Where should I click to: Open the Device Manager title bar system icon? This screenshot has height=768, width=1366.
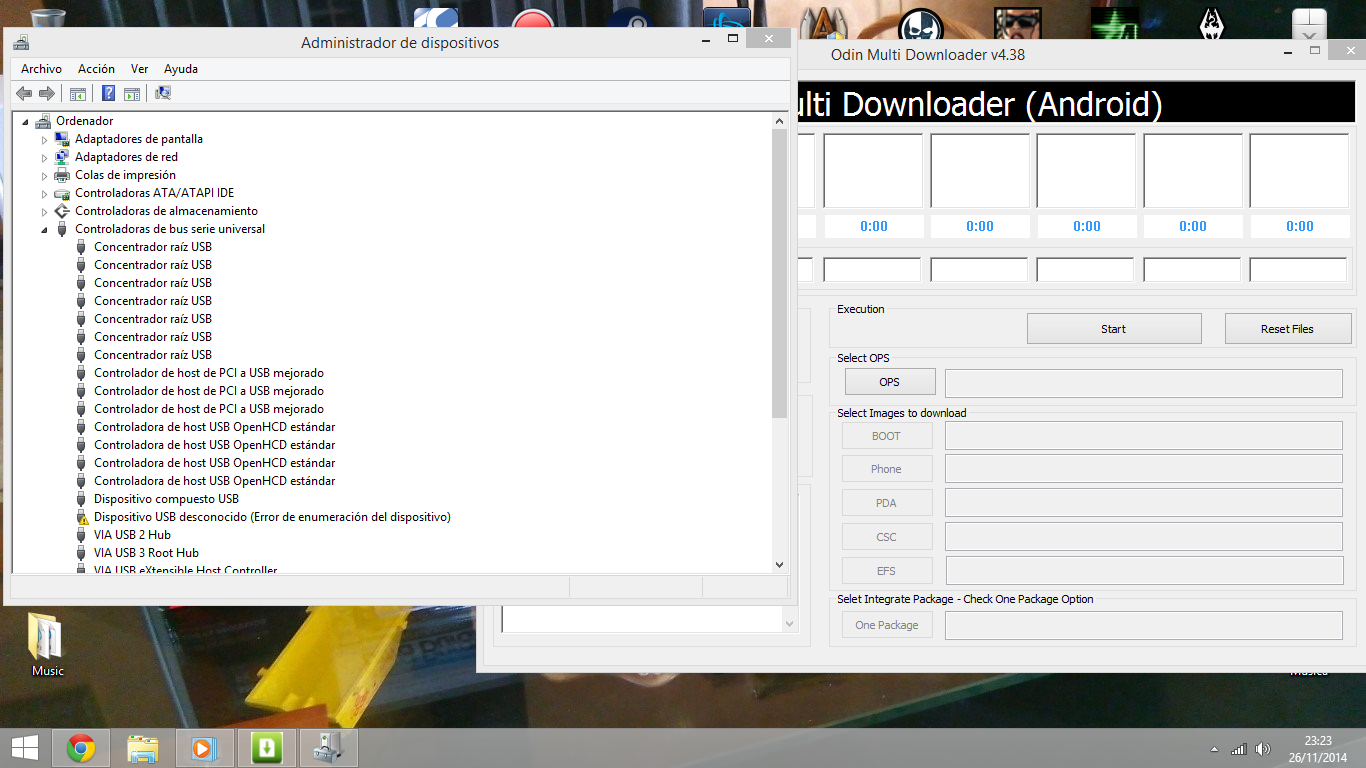(x=22, y=42)
